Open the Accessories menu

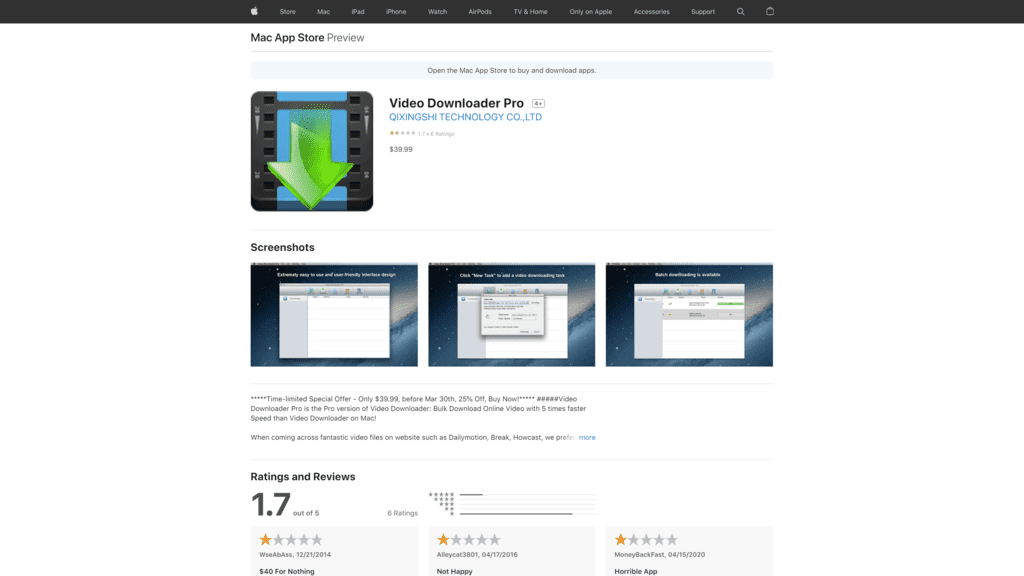point(652,12)
